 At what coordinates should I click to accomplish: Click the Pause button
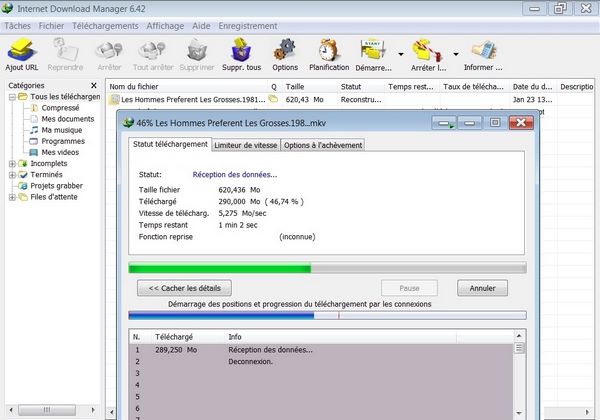(409, 288)
